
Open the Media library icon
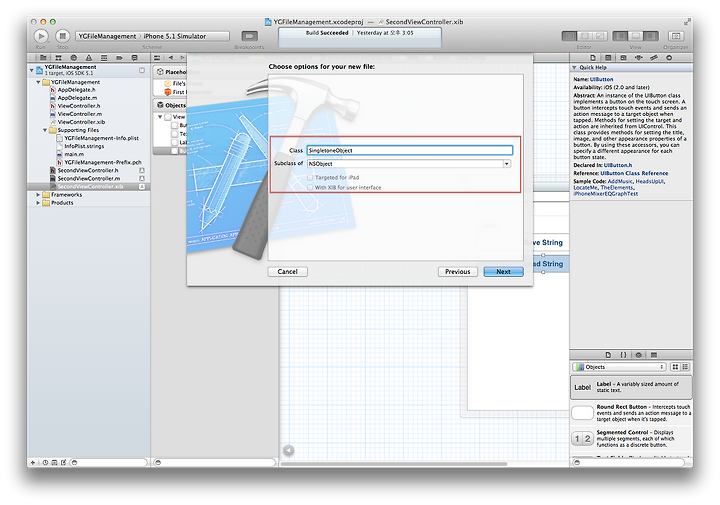click(654, 355)
